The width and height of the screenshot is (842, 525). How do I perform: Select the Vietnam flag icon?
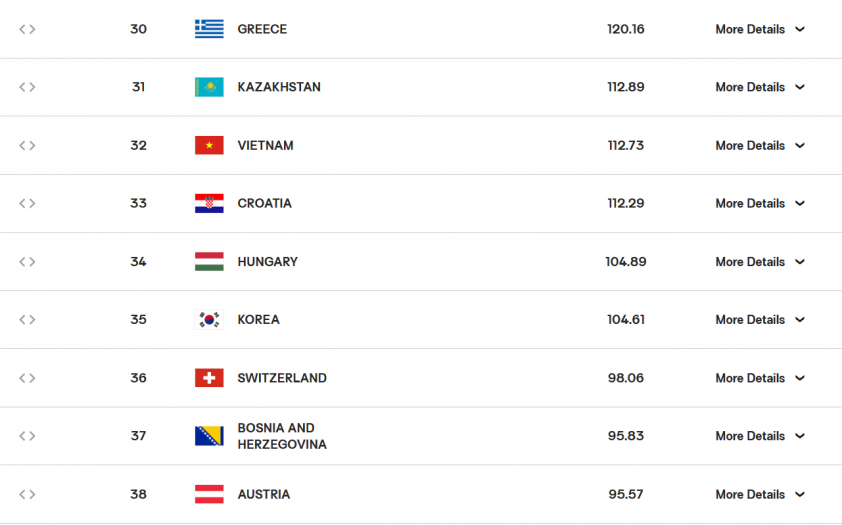pyautogui.click(x=209, y=145)
